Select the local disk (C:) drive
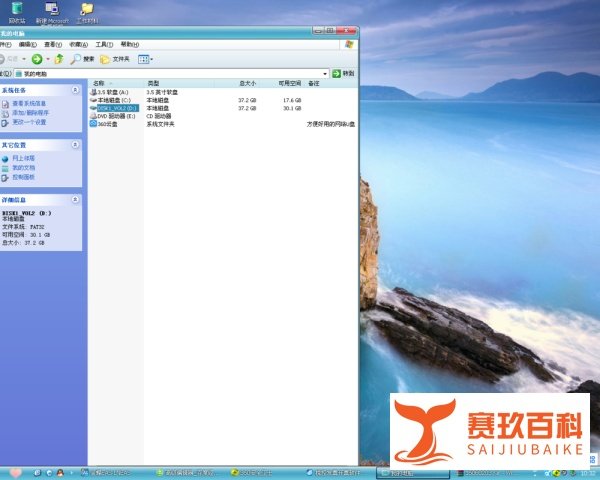The width and height of the screenshot is (600, 480). [113, 100]
